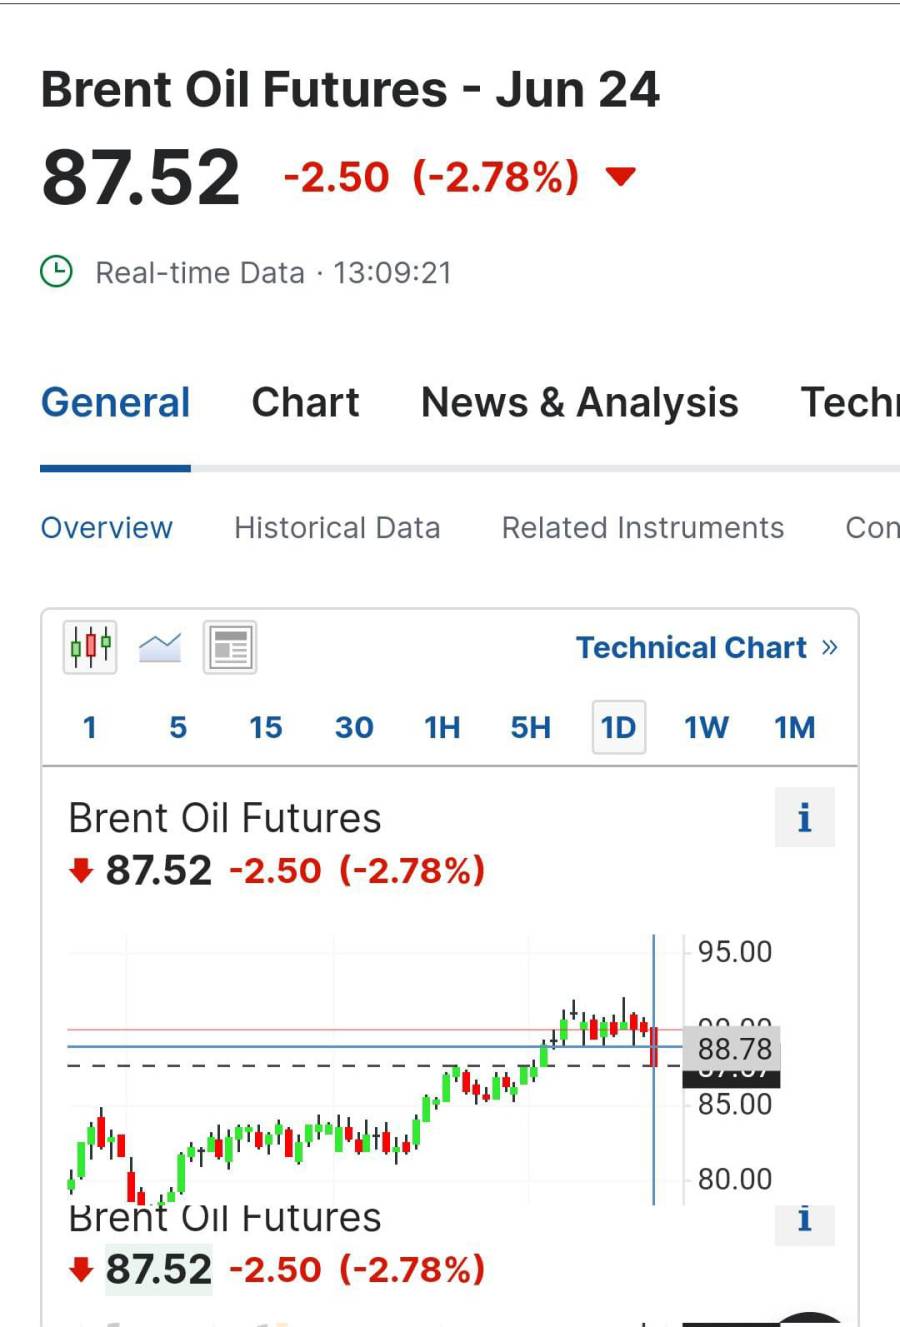Select the 1 minute timeframe

(x=90, y=727)
